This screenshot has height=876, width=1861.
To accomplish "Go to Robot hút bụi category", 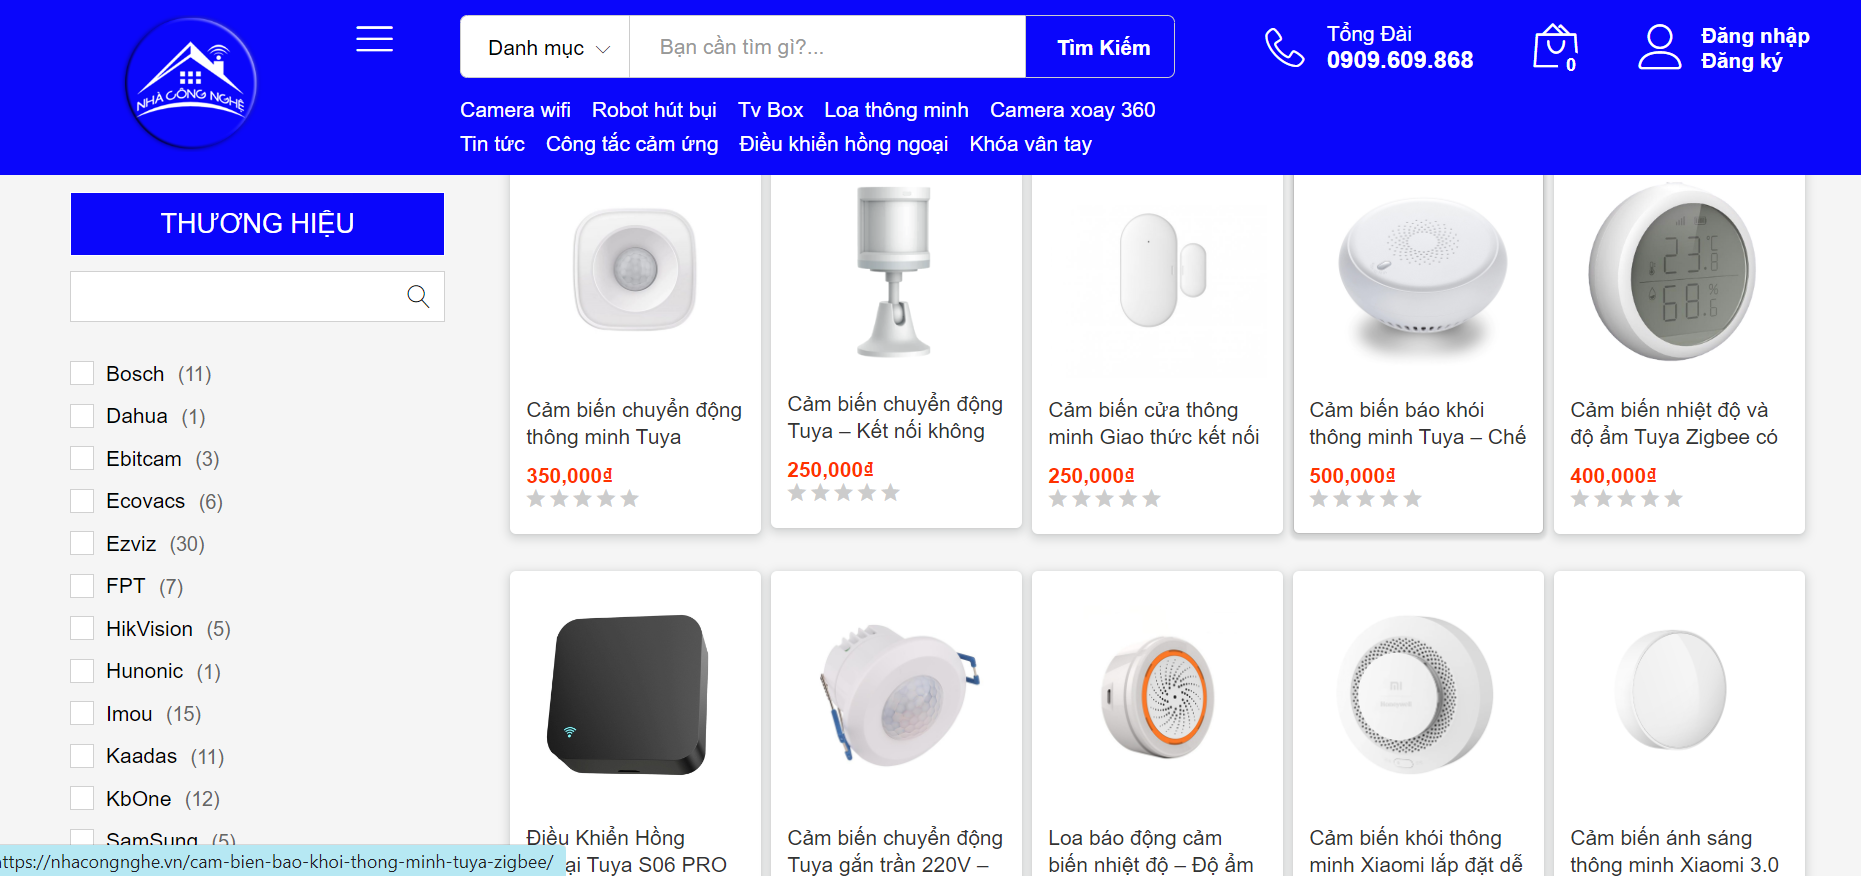I will tap(654, 110).
